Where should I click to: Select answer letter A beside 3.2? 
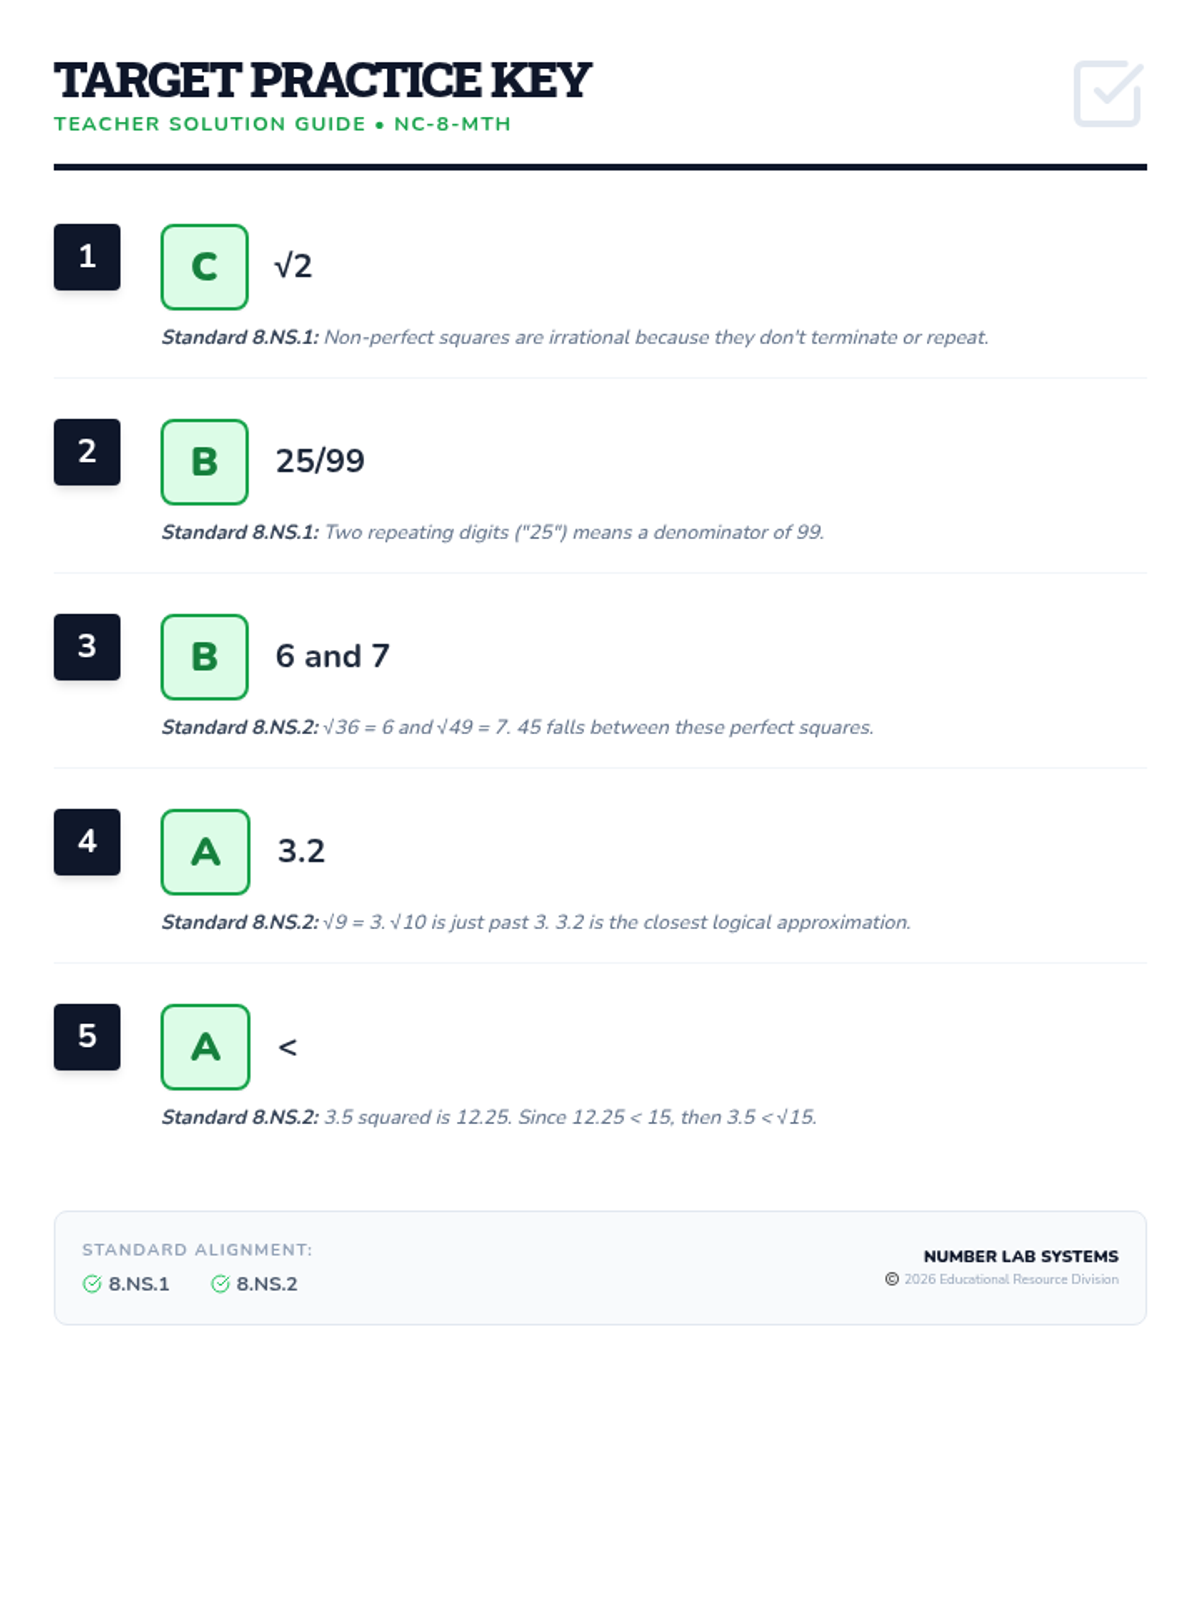coord(205,852)
